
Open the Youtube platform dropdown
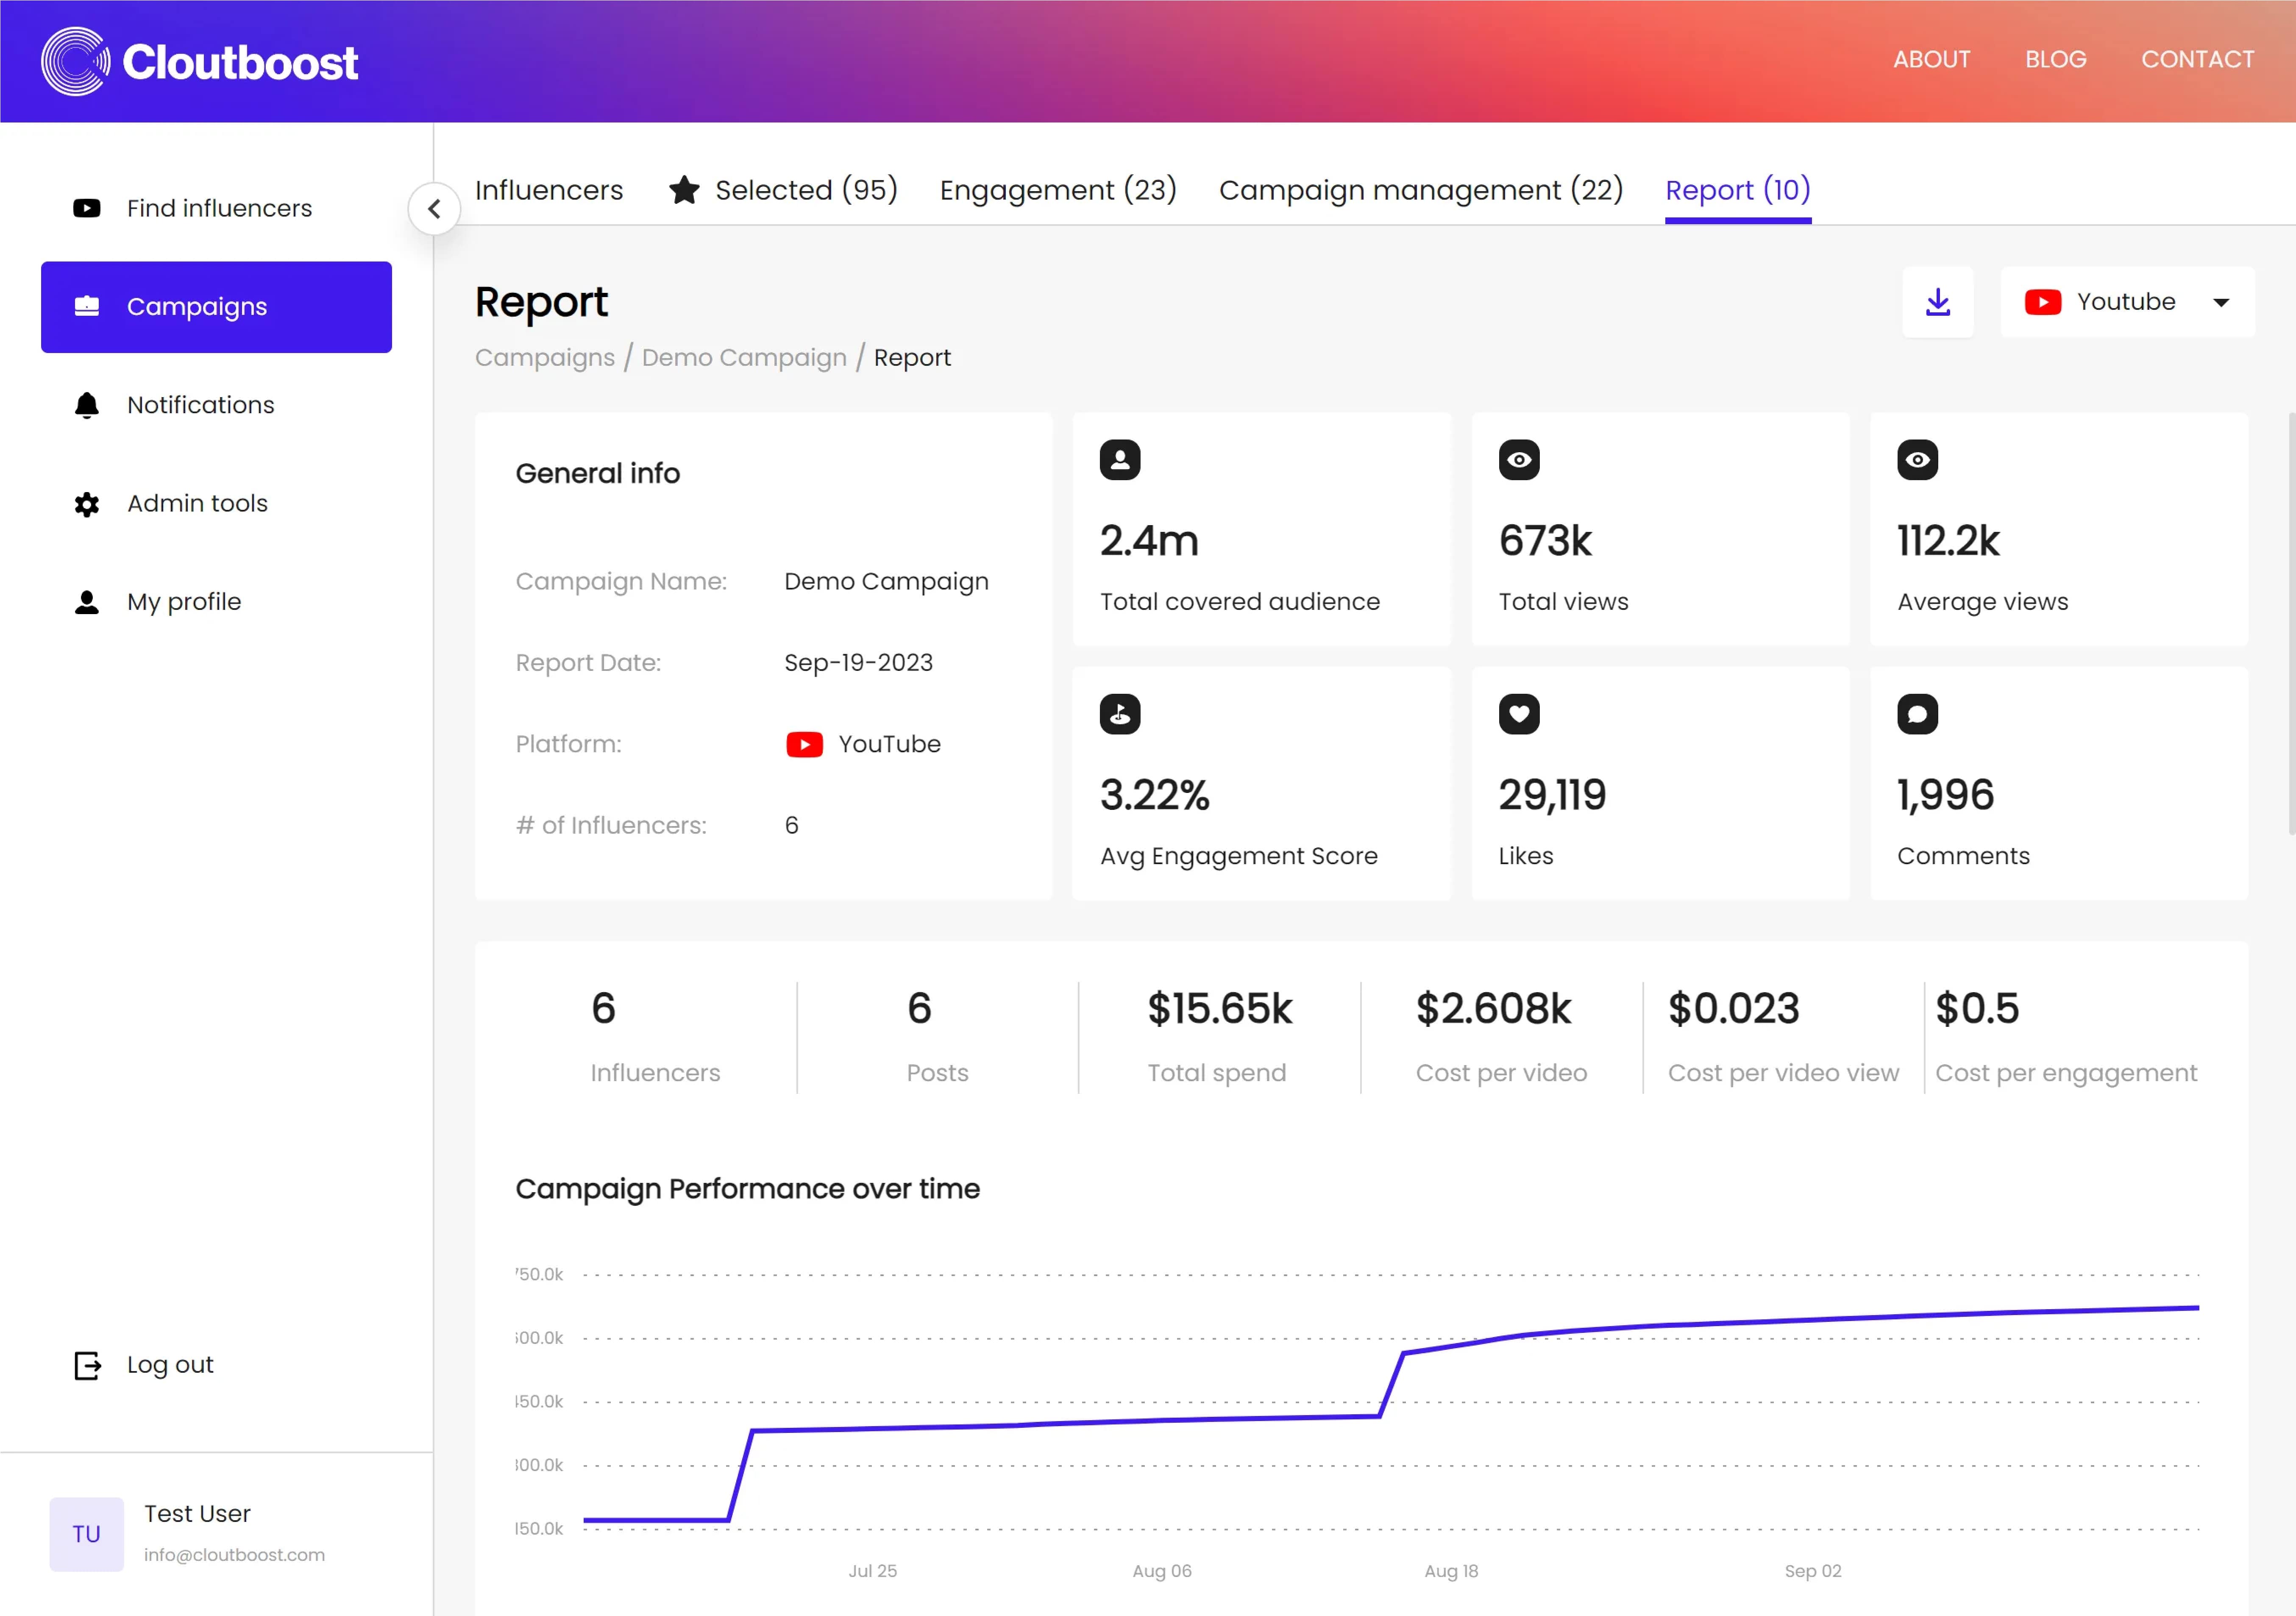tap(2128, 302)
